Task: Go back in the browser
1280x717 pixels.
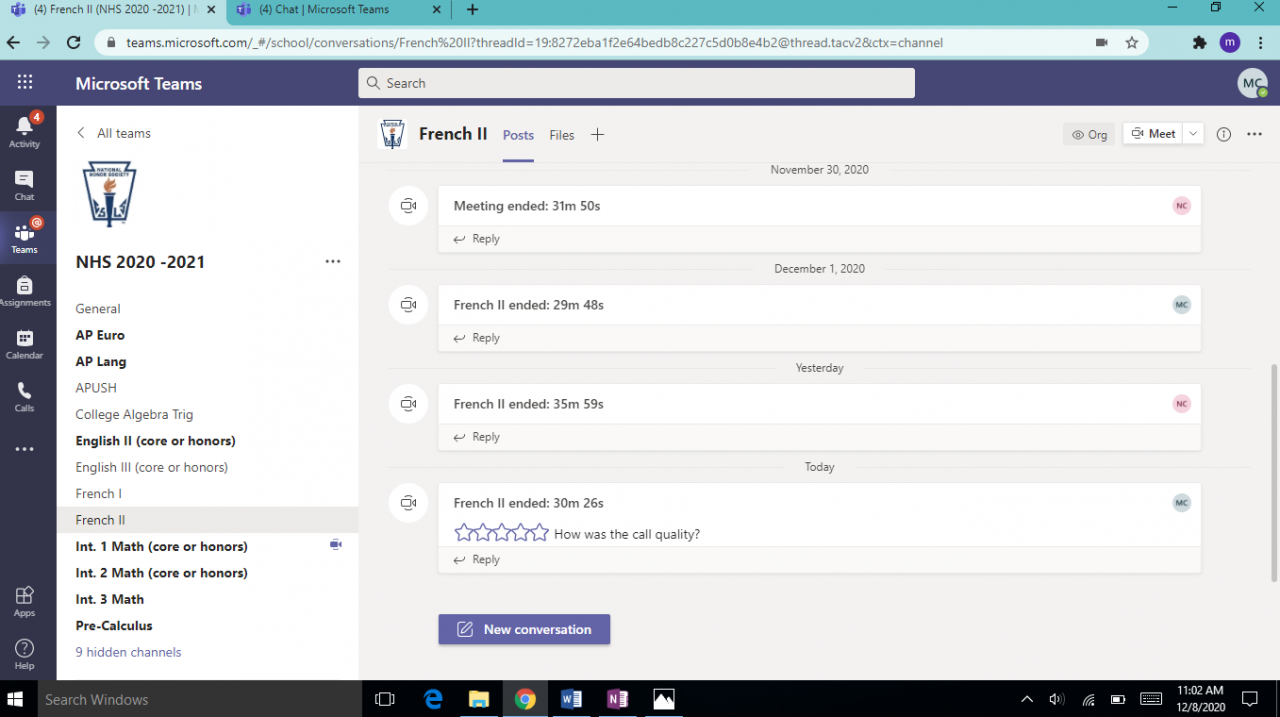Action: coord(13,43)
